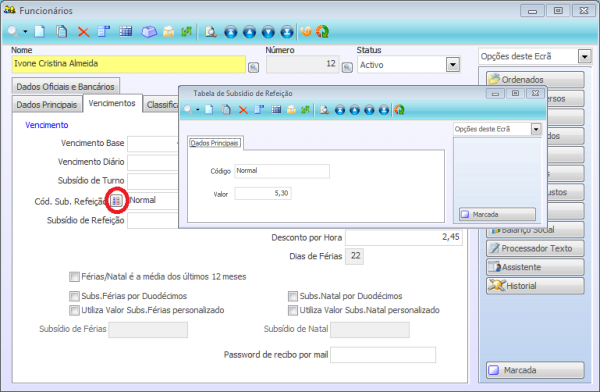Click the Password de recibo por mail field
Viewport: 600px width, 392px height.
coord(383,355)
